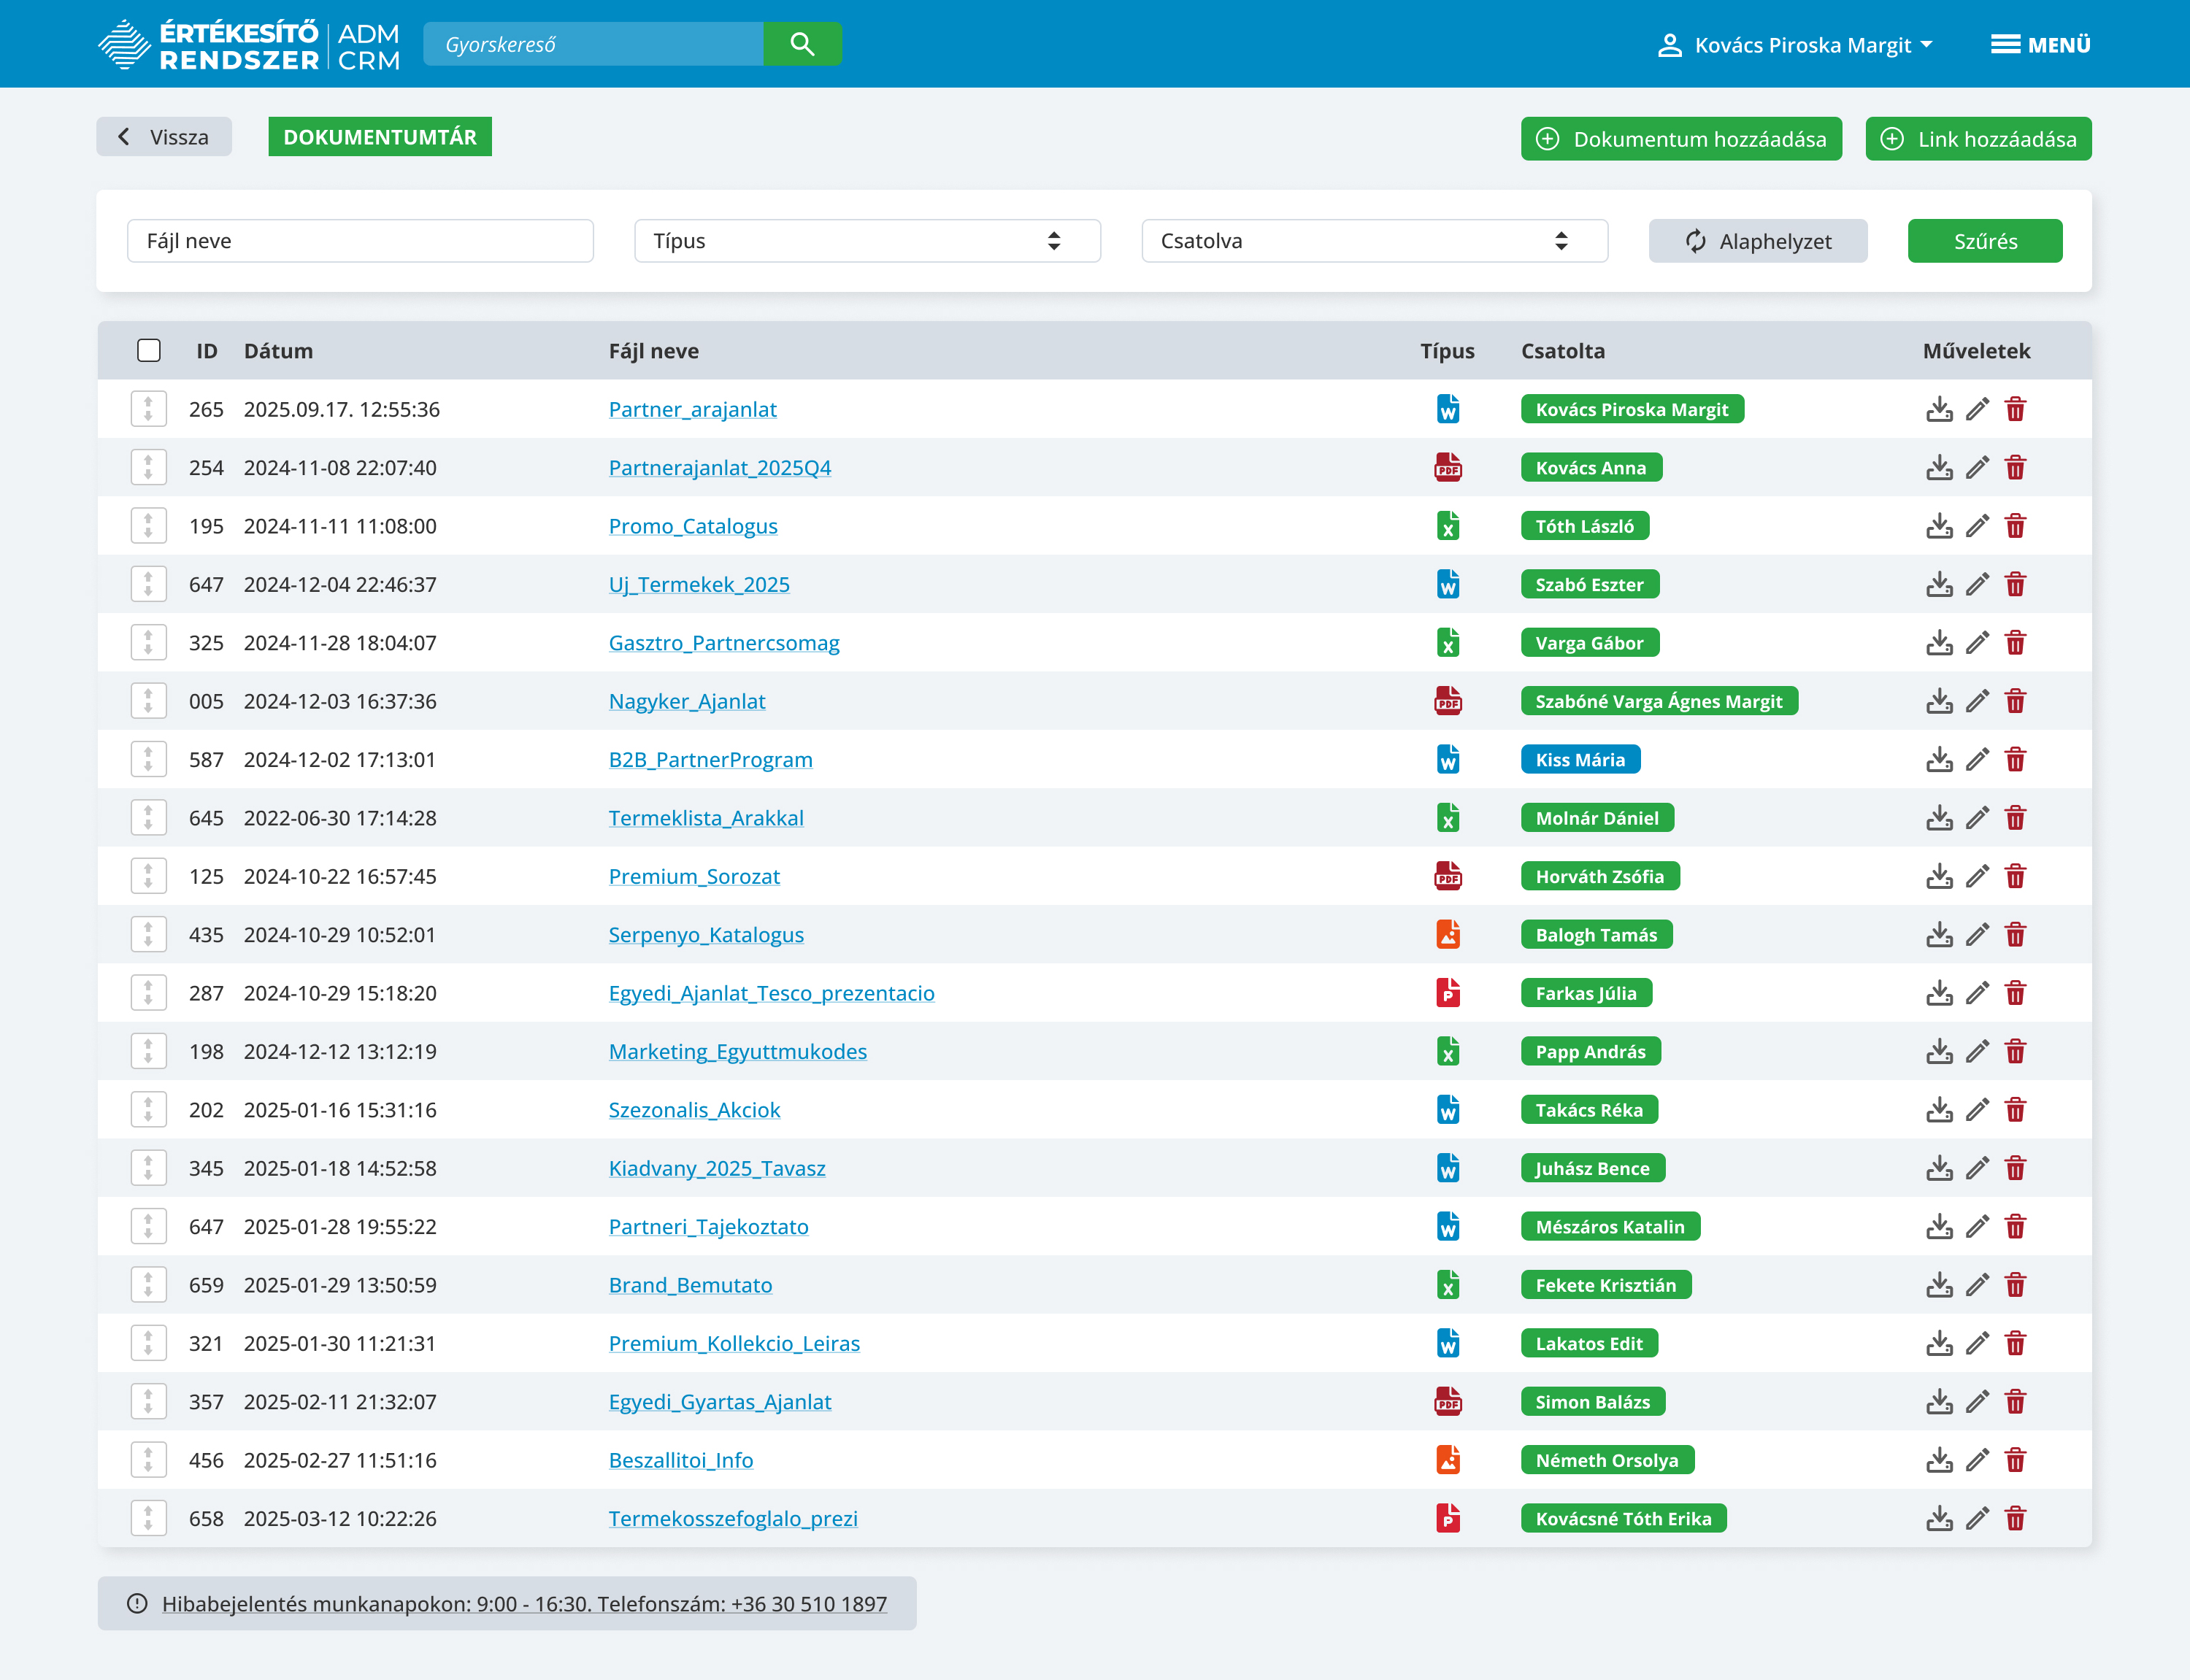Reset filters with Alaphelyzet button

coord(1757,241)
